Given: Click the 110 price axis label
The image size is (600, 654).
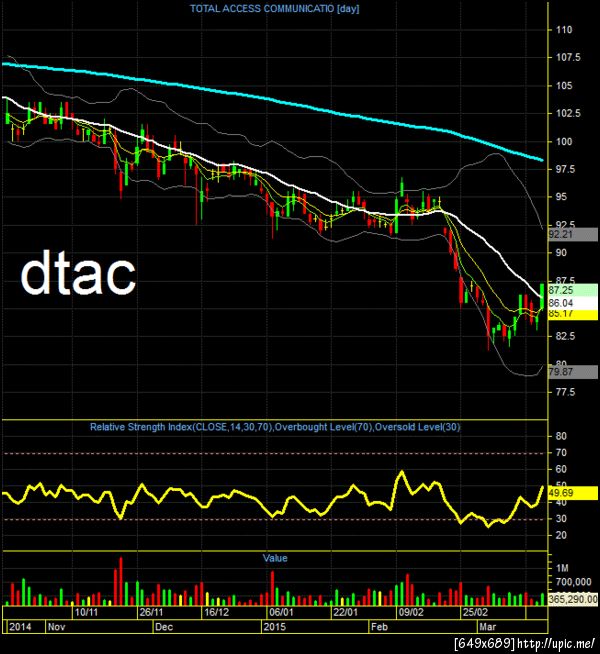Looking at the screenshot, I should [x=564, y=30].
